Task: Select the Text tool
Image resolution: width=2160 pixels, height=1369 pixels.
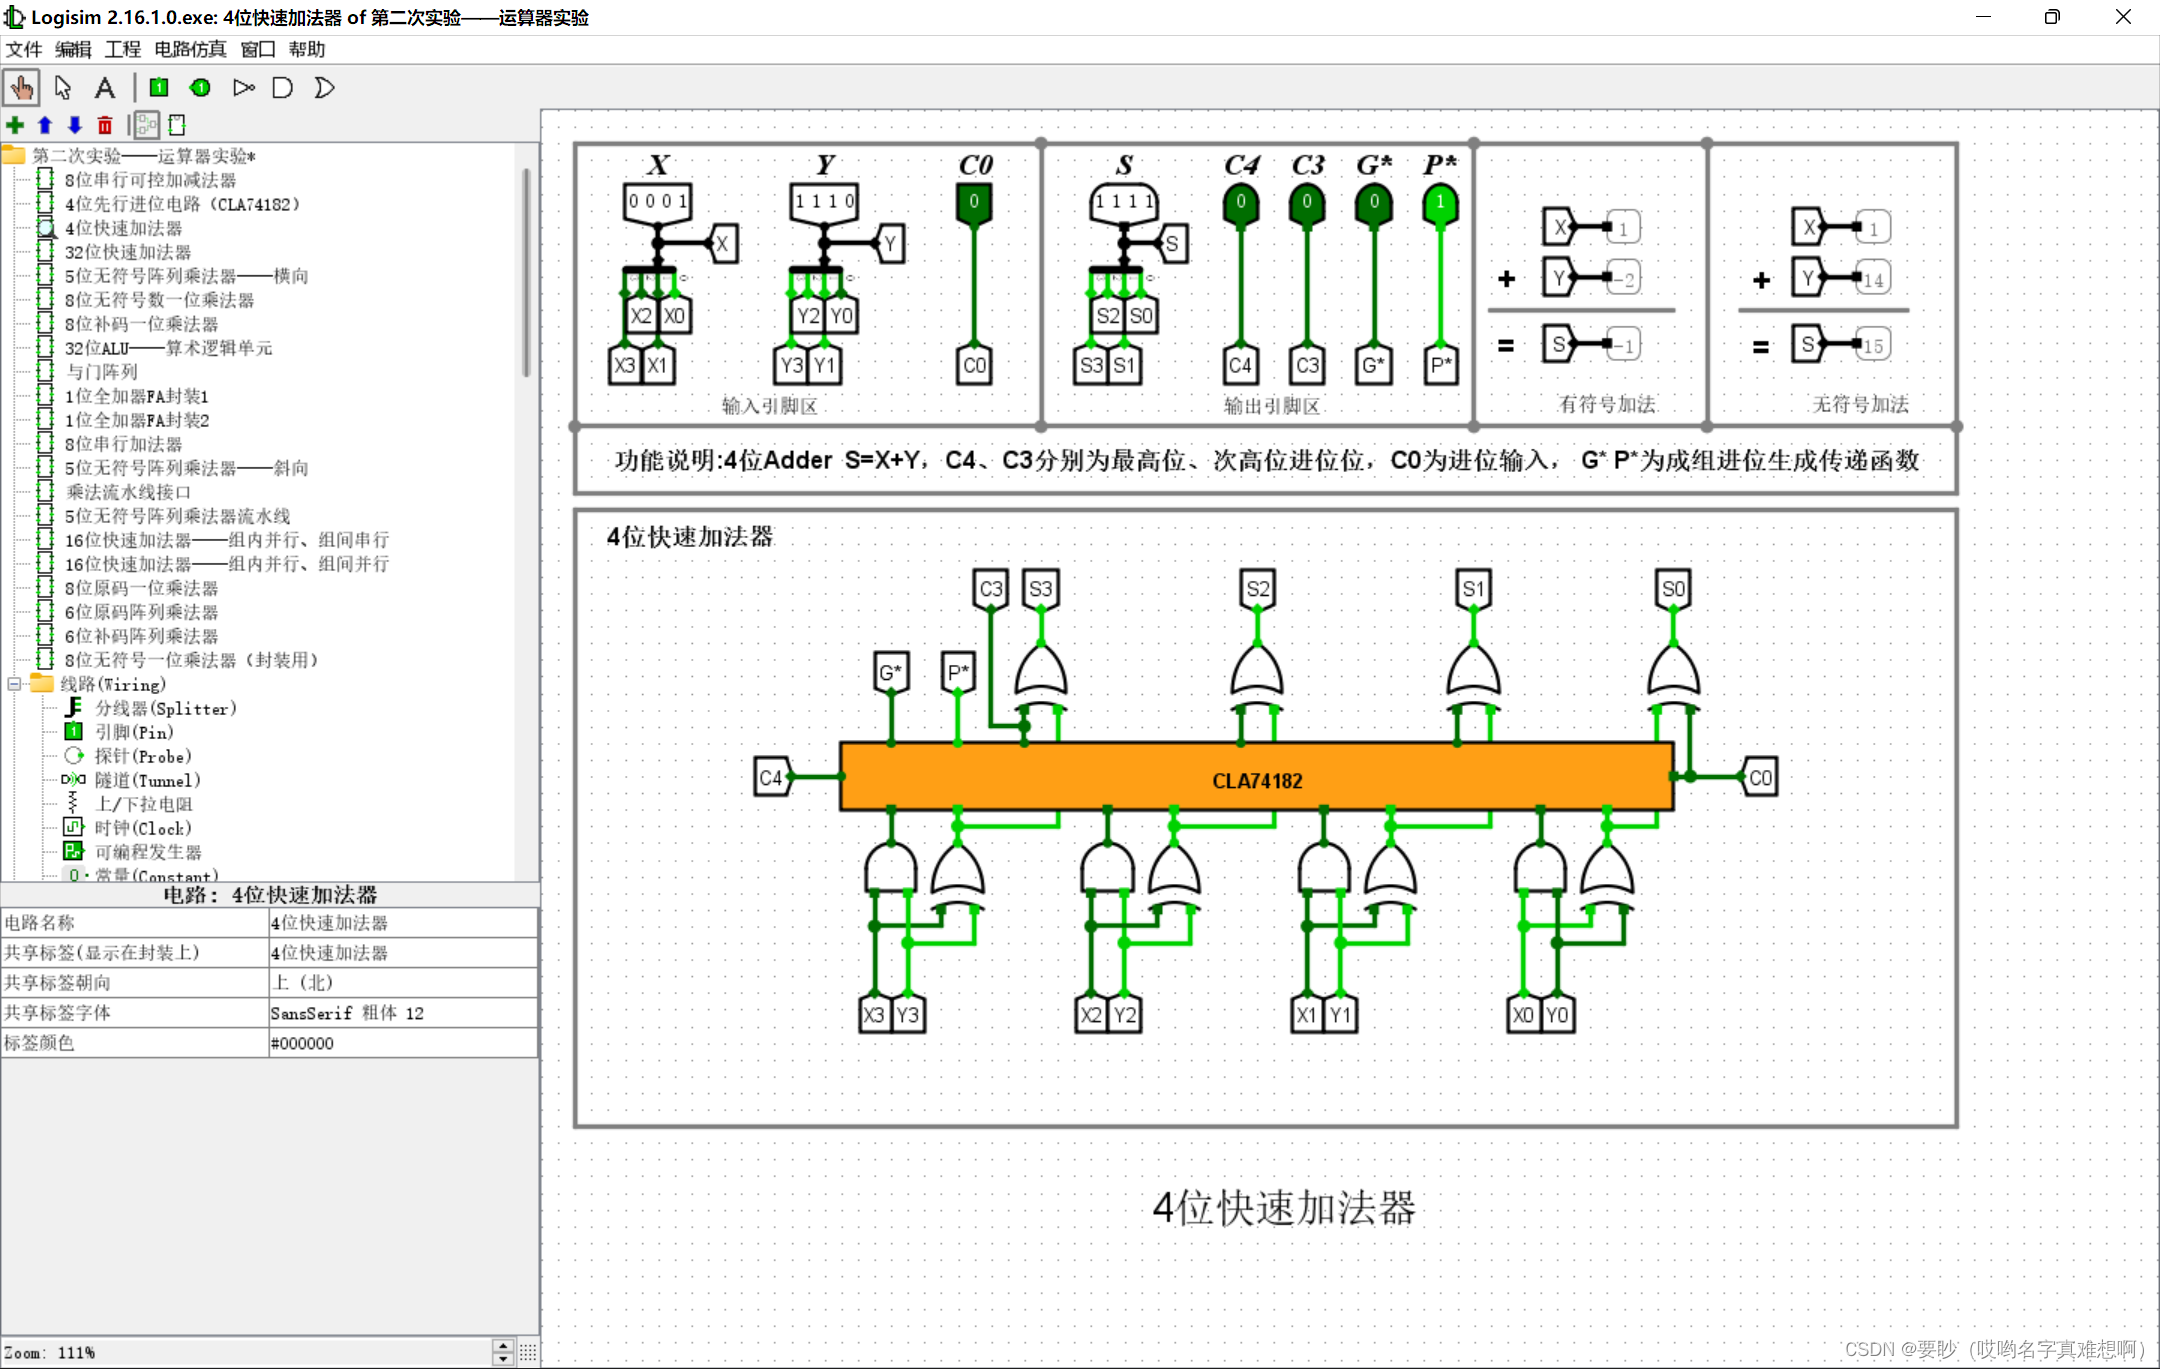Action: pos(104,88)
